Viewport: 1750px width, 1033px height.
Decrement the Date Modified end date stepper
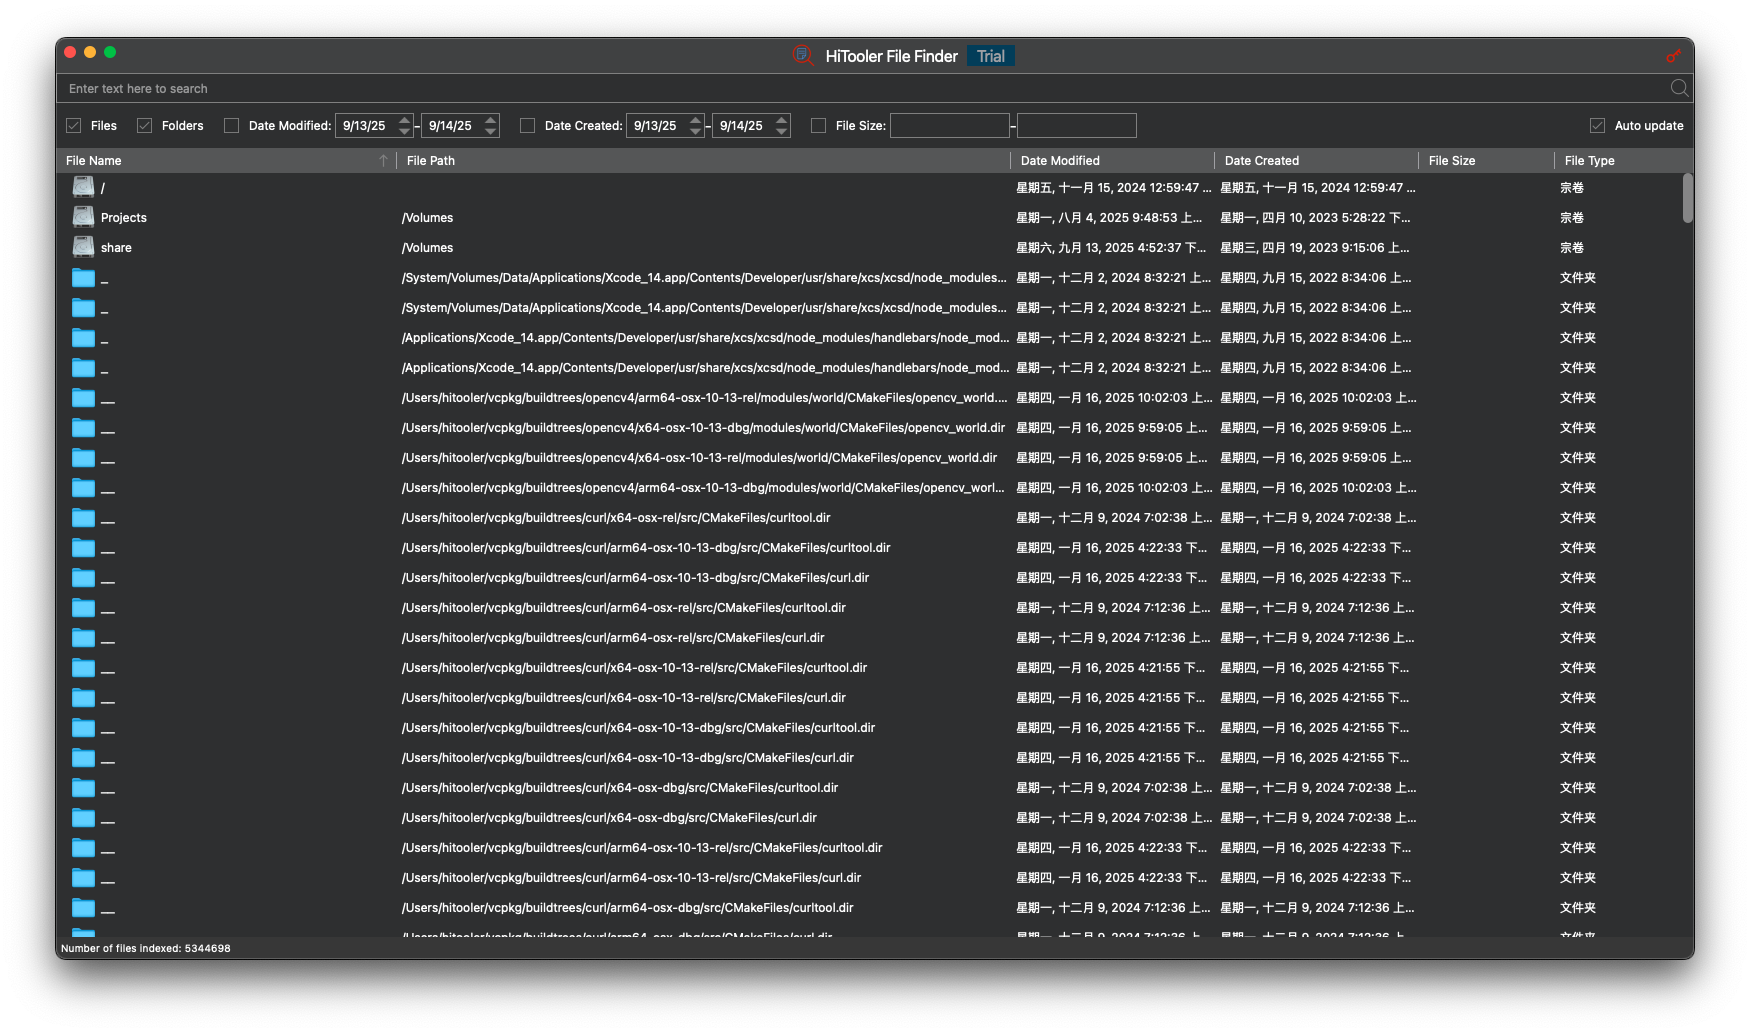click(489, 130)
